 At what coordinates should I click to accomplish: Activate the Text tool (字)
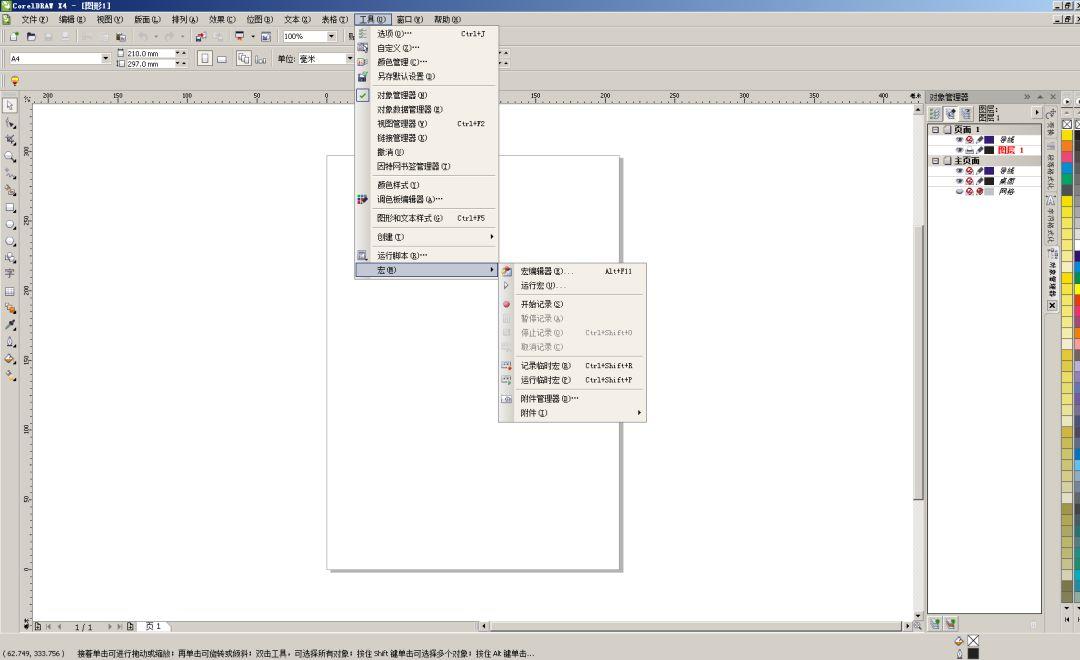(x=10, y=273)
